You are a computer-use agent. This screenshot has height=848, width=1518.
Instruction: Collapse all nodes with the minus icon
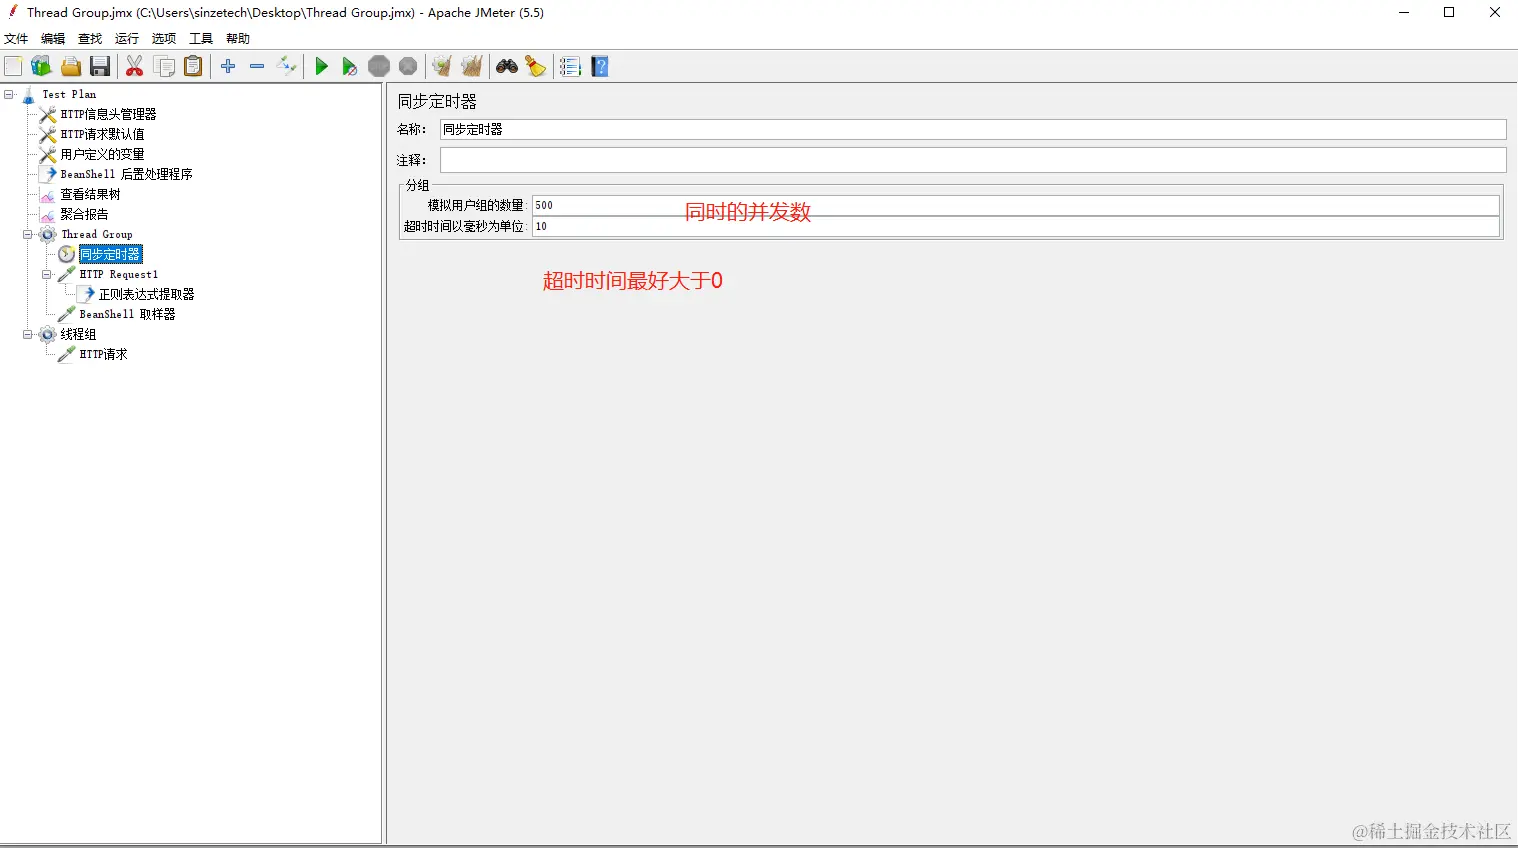click(x=257, y=66)
